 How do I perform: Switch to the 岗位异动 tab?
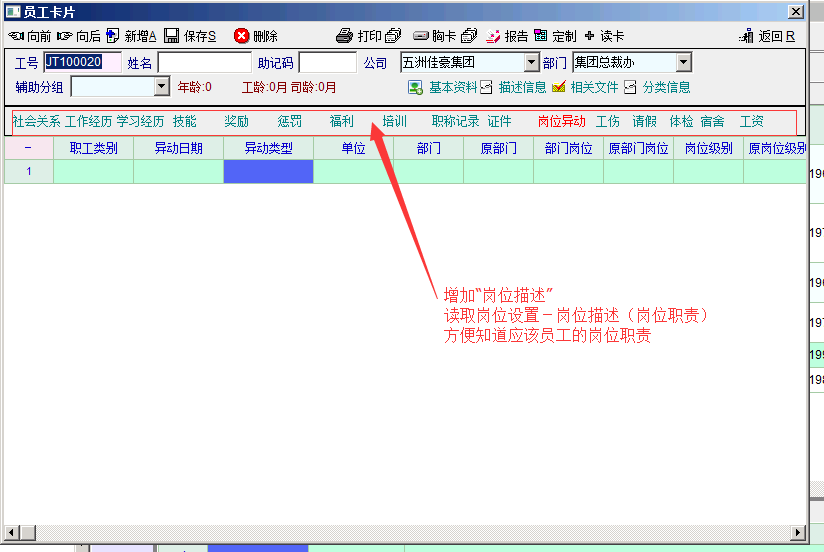point(561,122)
